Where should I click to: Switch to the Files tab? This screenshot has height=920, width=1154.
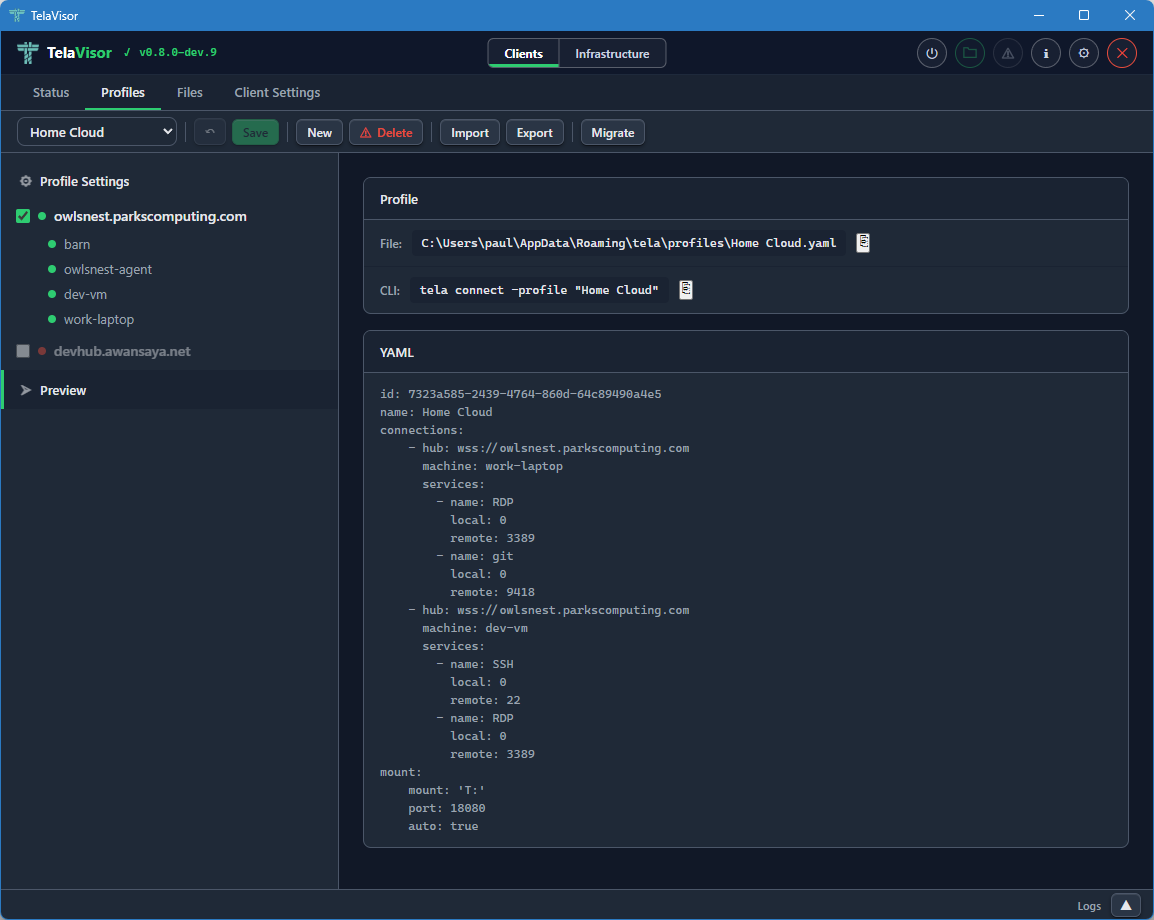(189, 92)
